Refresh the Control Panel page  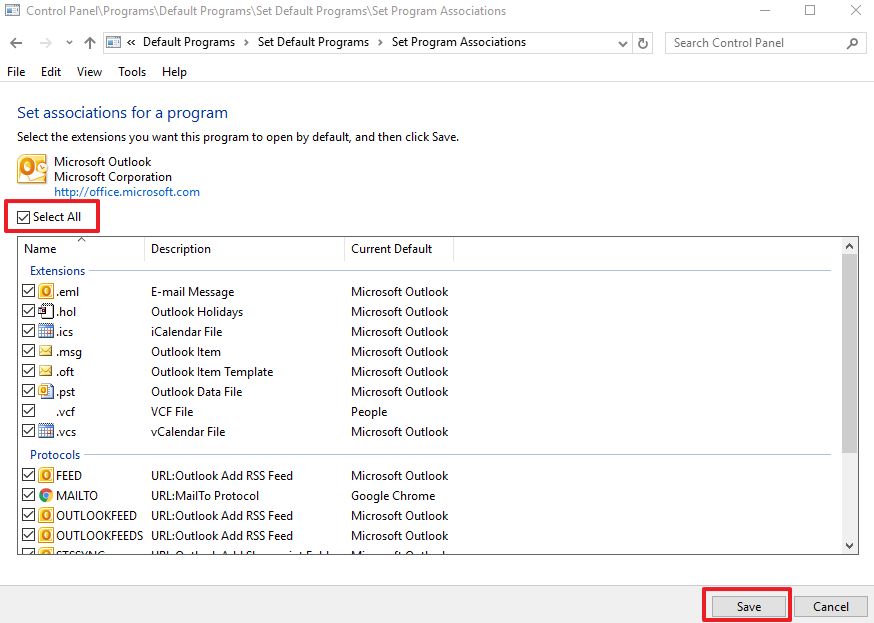point(643,43)
